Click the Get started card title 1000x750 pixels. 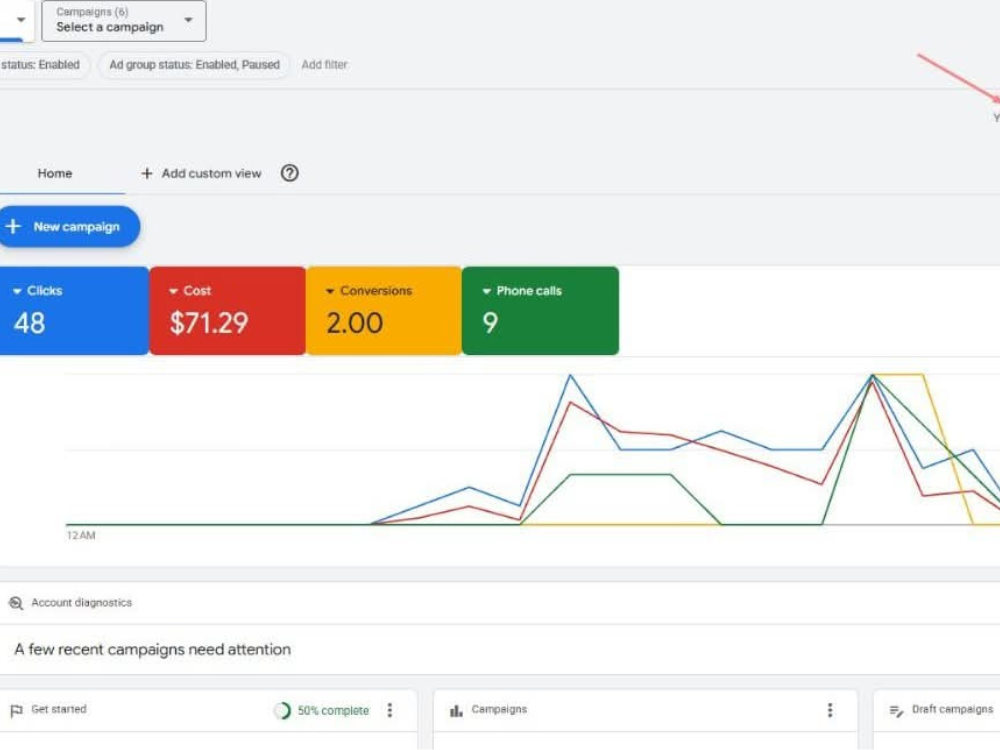pos(59,709)
